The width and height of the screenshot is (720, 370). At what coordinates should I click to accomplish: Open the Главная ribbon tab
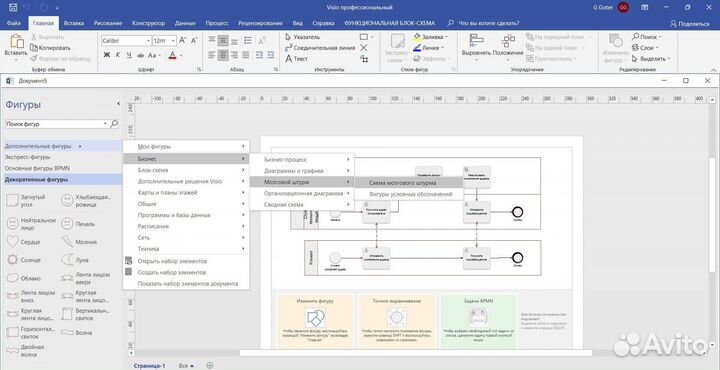point(44,23)
